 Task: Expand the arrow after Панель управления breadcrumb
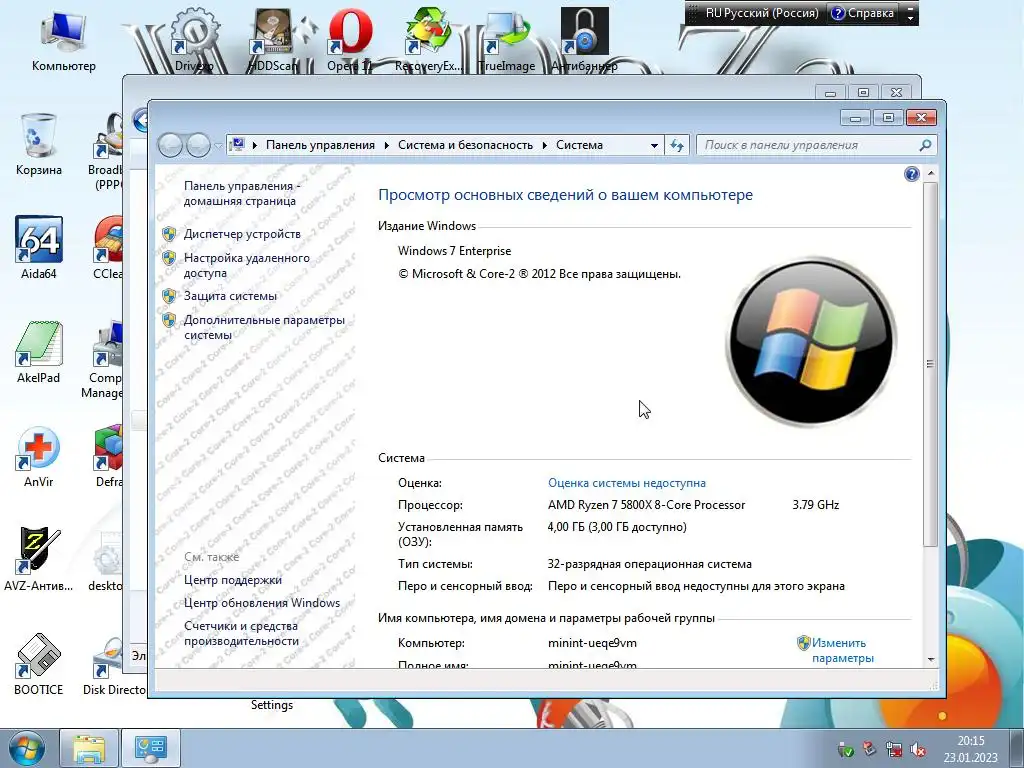coord(387,145)
